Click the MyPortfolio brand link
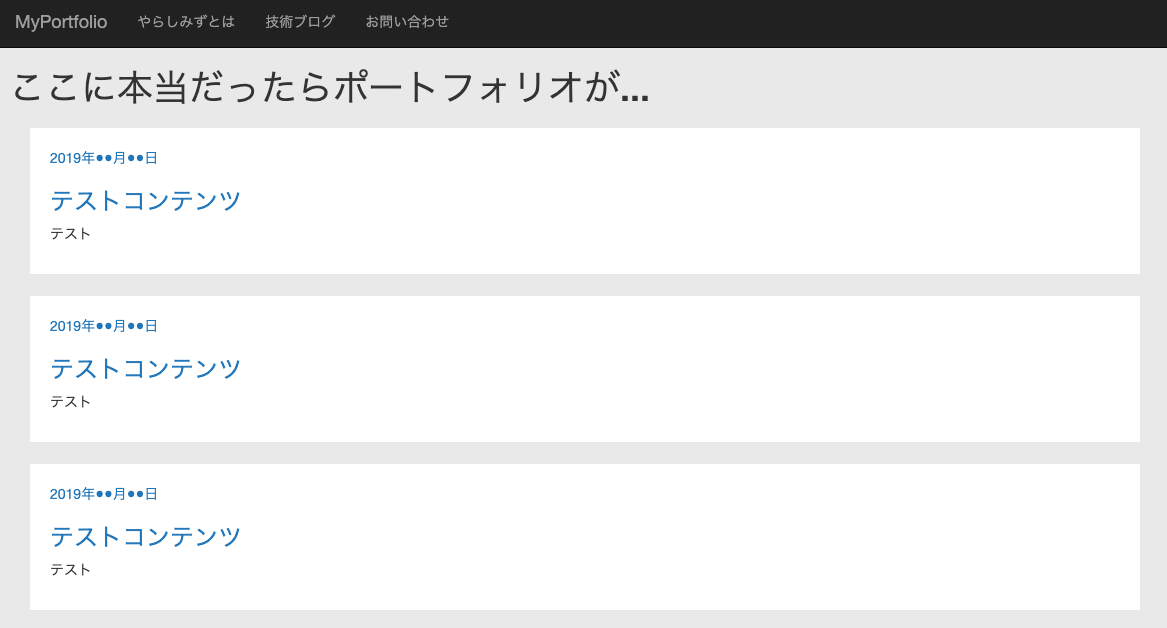Viewport: 1167px width, 628px height. click(x=61, y=22)
